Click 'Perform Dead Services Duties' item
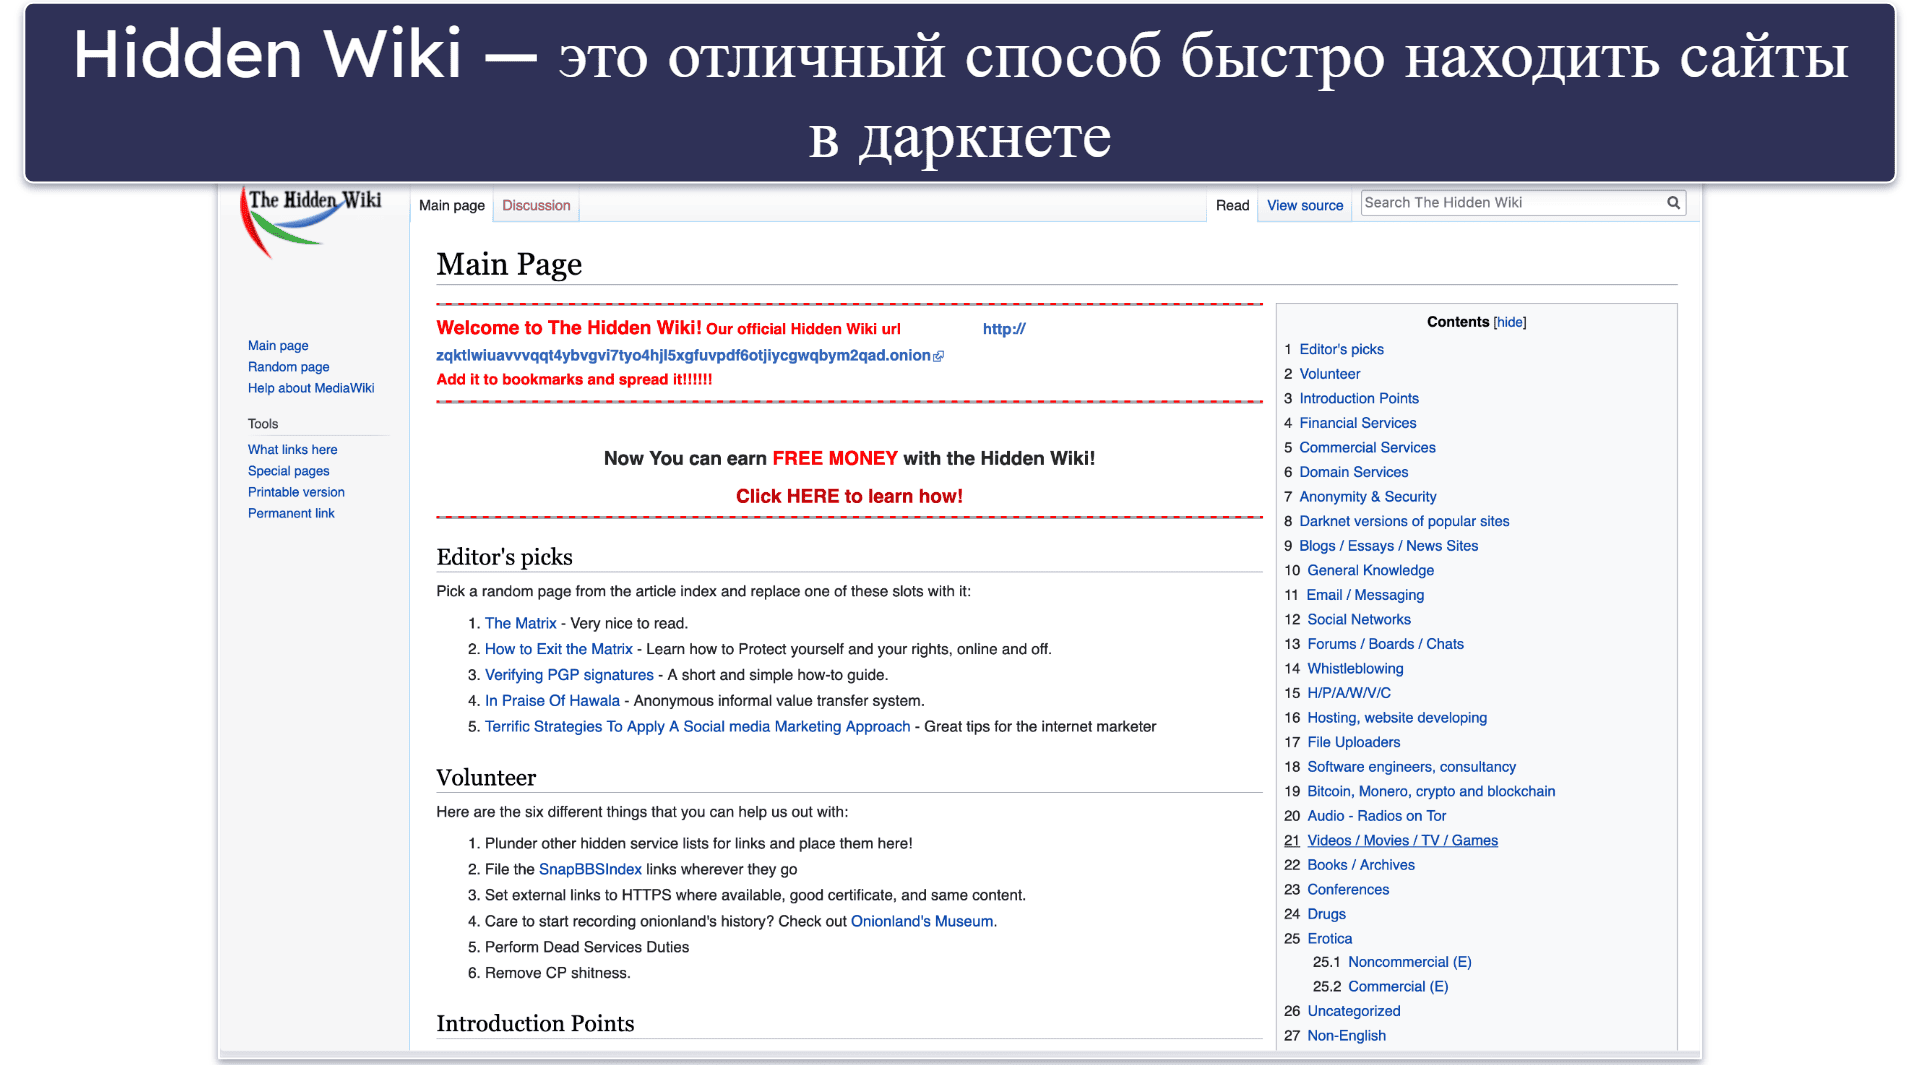 pyautogui.click(x=586, y=947)
